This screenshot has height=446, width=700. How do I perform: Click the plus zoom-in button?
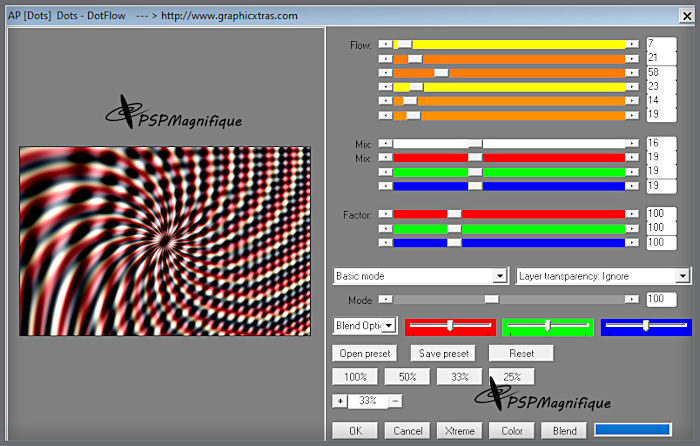click(340, 401)
